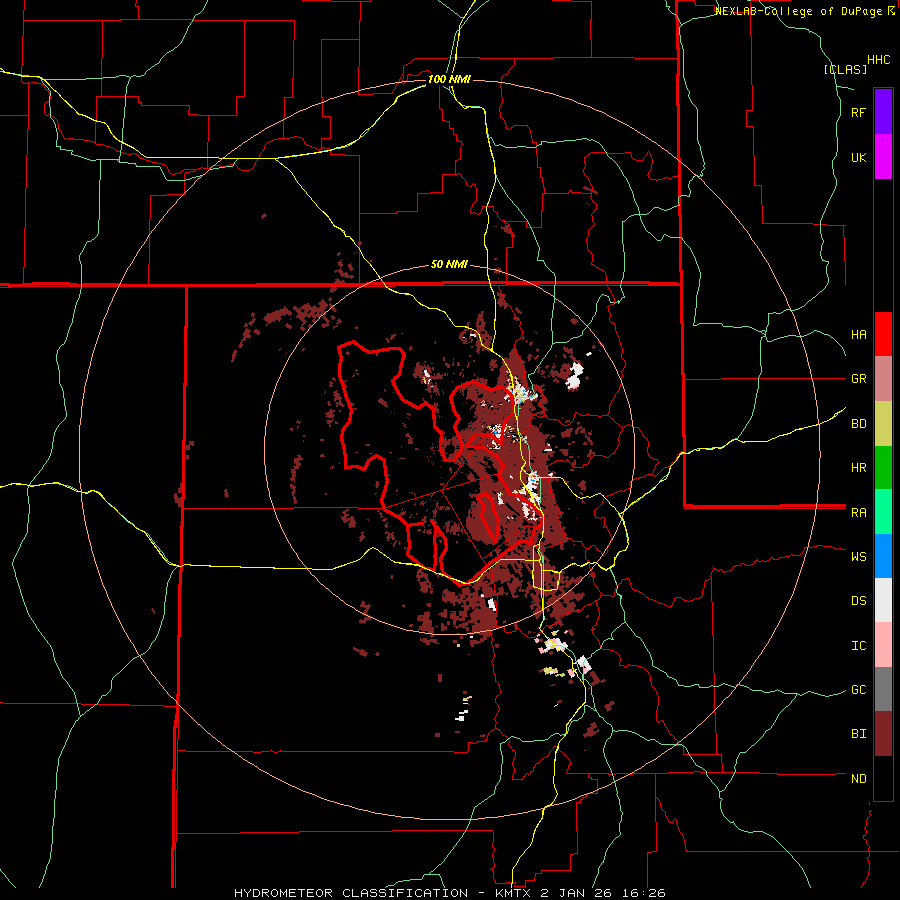Screen dimensions: 900x900
Task: Click the 'RA' legend label
Action: 858,513
